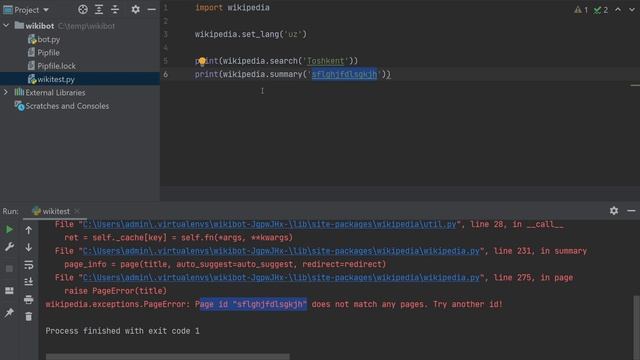This screenshot has height=360, width=640.
Task: Click 'Process finished with exit code 1'
Action: 122,331
